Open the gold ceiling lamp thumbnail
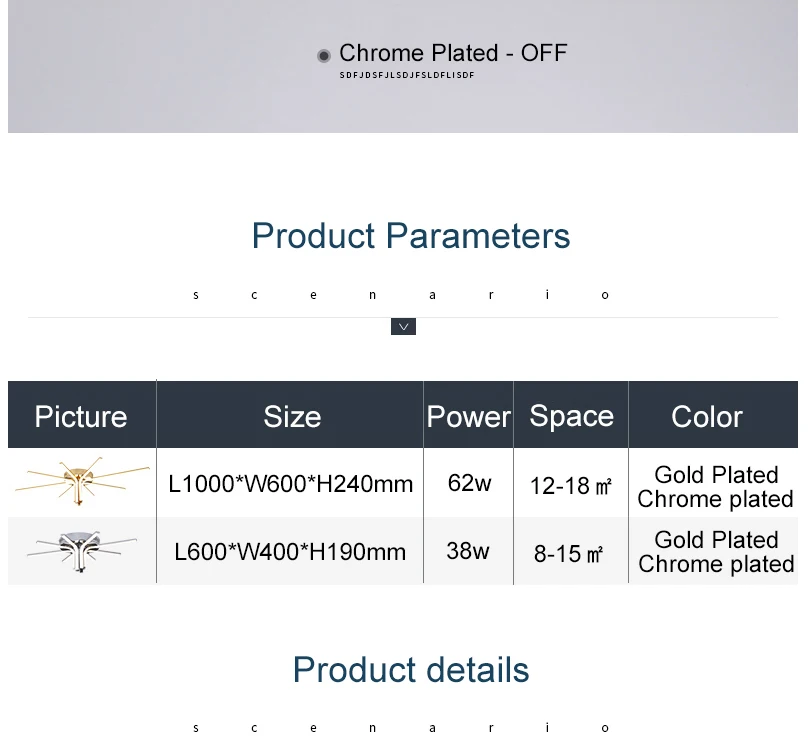812x743 pixels. pyautogui.click(x=82, y=481)
